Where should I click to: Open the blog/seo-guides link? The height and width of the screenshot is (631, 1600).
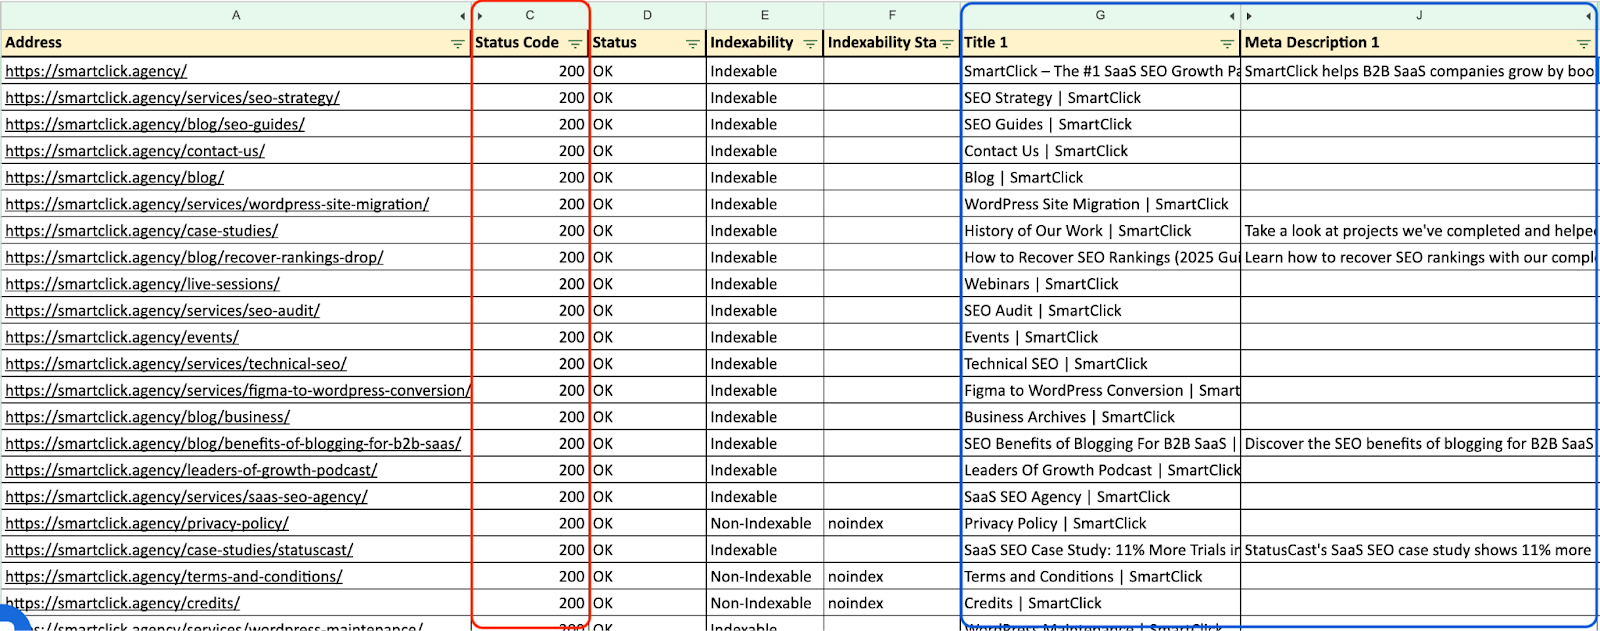pyautogui.click(x=155, y=124)
